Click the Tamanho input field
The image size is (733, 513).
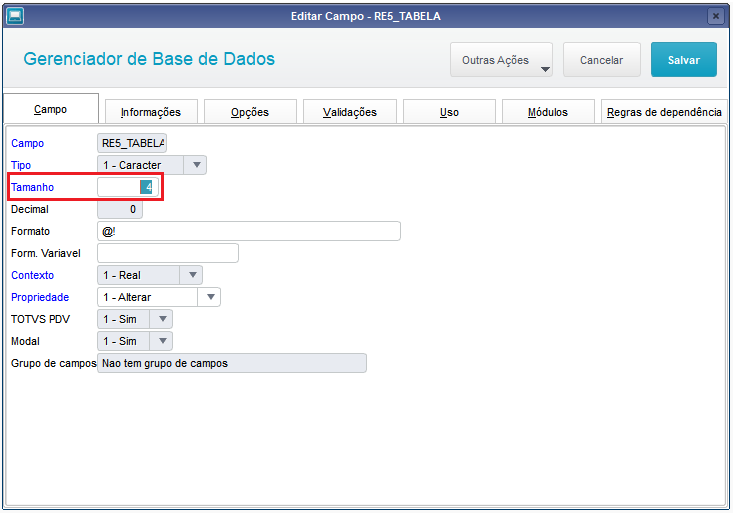pyautogui.click(x=128, y=187)
